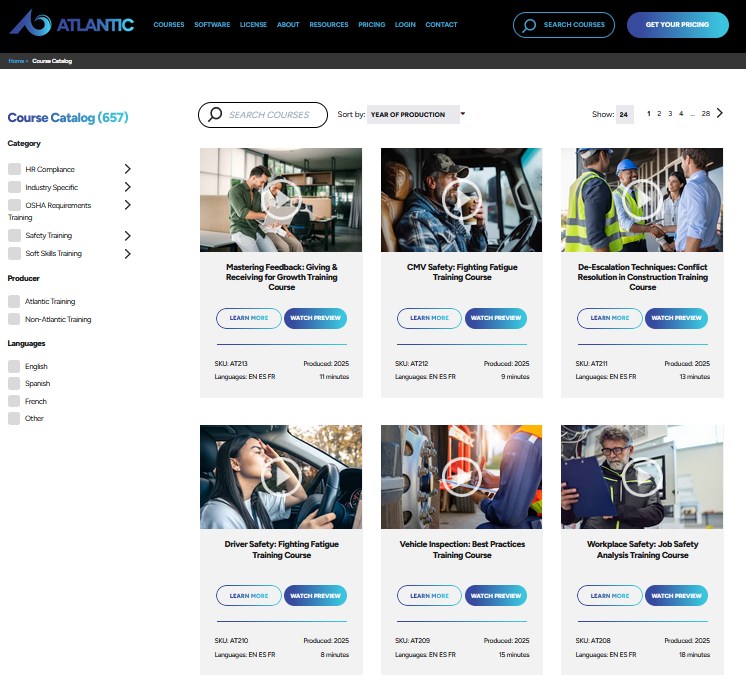Open the Sort by Year of Production dropdown

416,114
